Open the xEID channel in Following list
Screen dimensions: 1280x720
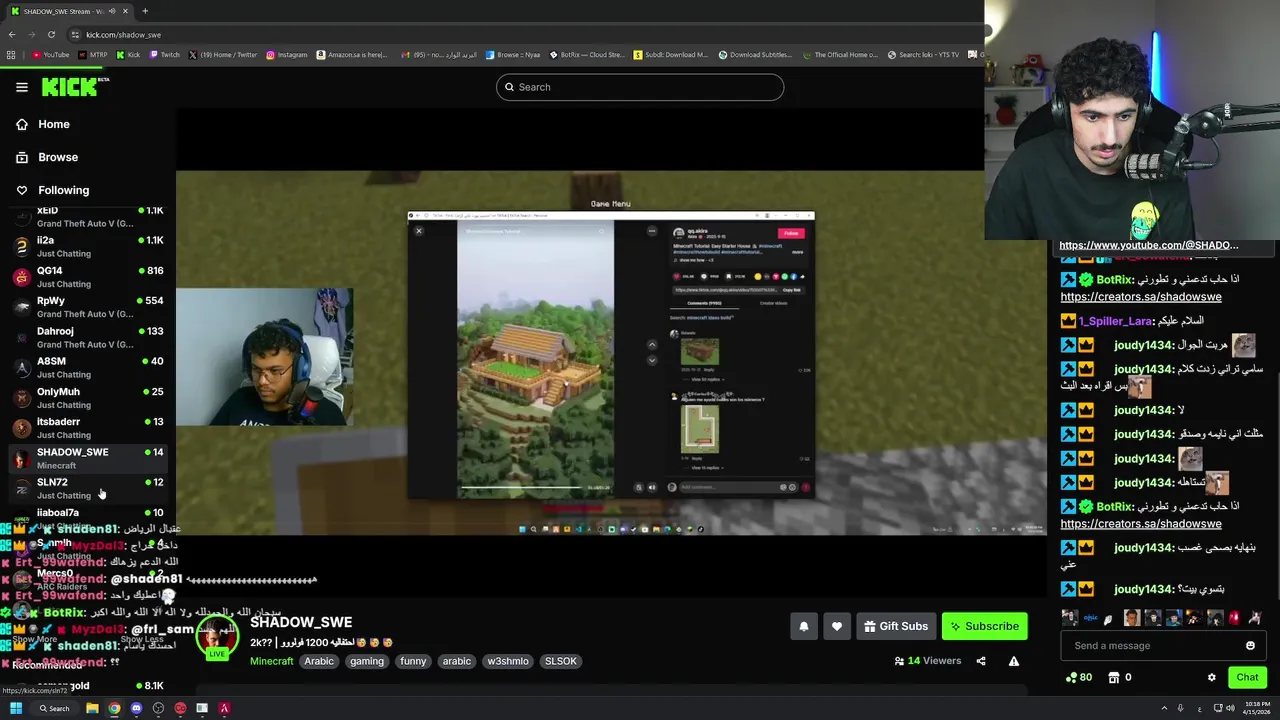pyautogui.click(x=88, y=217)
